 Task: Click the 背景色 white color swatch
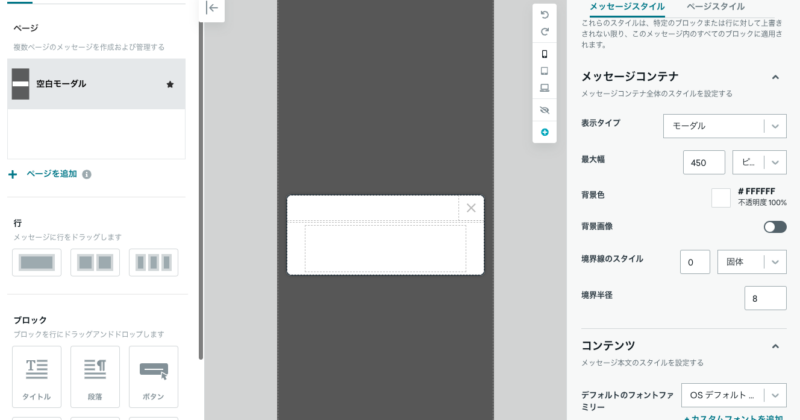[x=720, y=197]
